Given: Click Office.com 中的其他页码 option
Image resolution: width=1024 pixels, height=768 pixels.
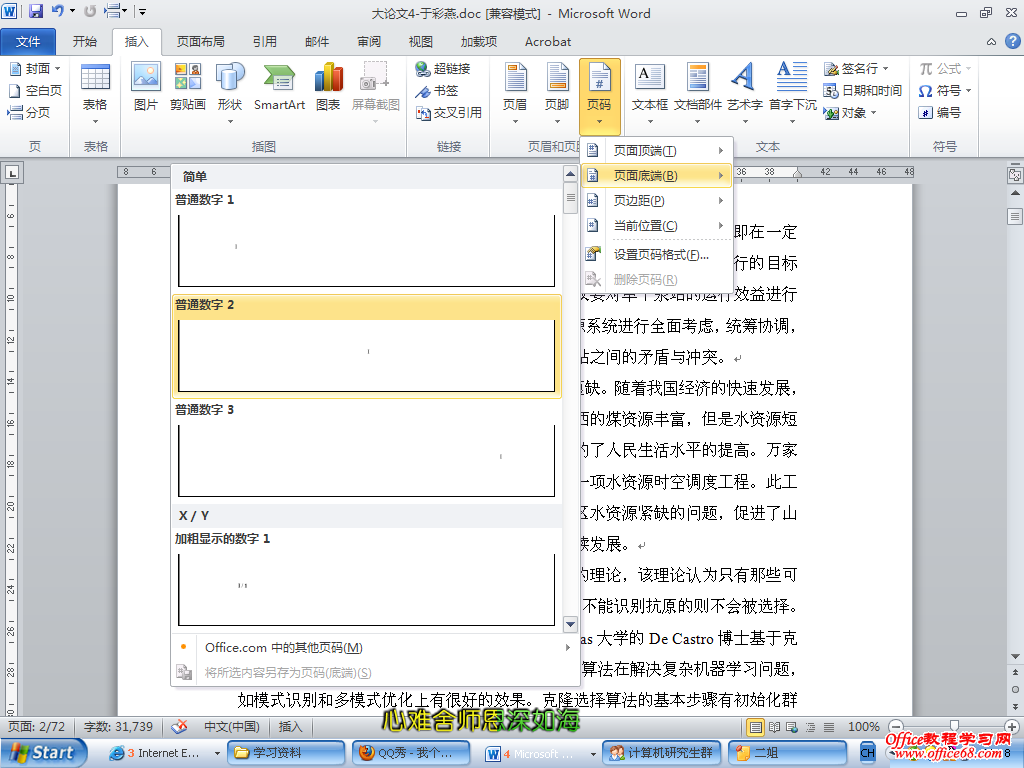Looking at the screenshot, I should pos(283,648).
